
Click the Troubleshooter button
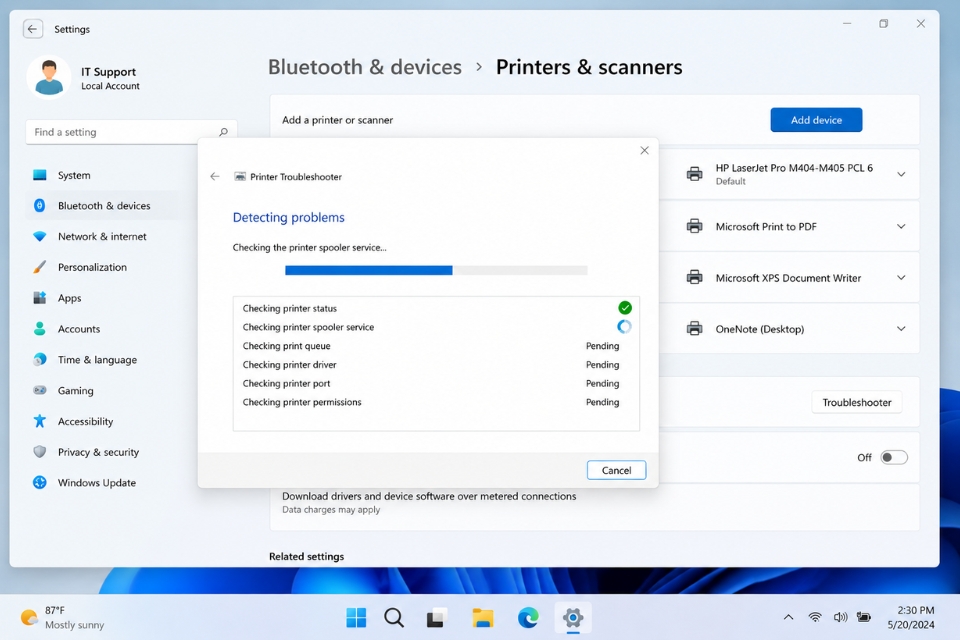point(857,402)
